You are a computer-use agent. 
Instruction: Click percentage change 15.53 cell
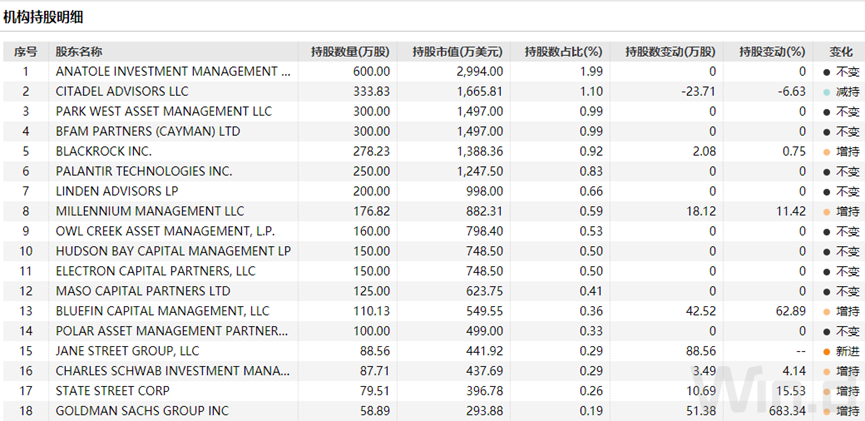[x=791, y=391]
